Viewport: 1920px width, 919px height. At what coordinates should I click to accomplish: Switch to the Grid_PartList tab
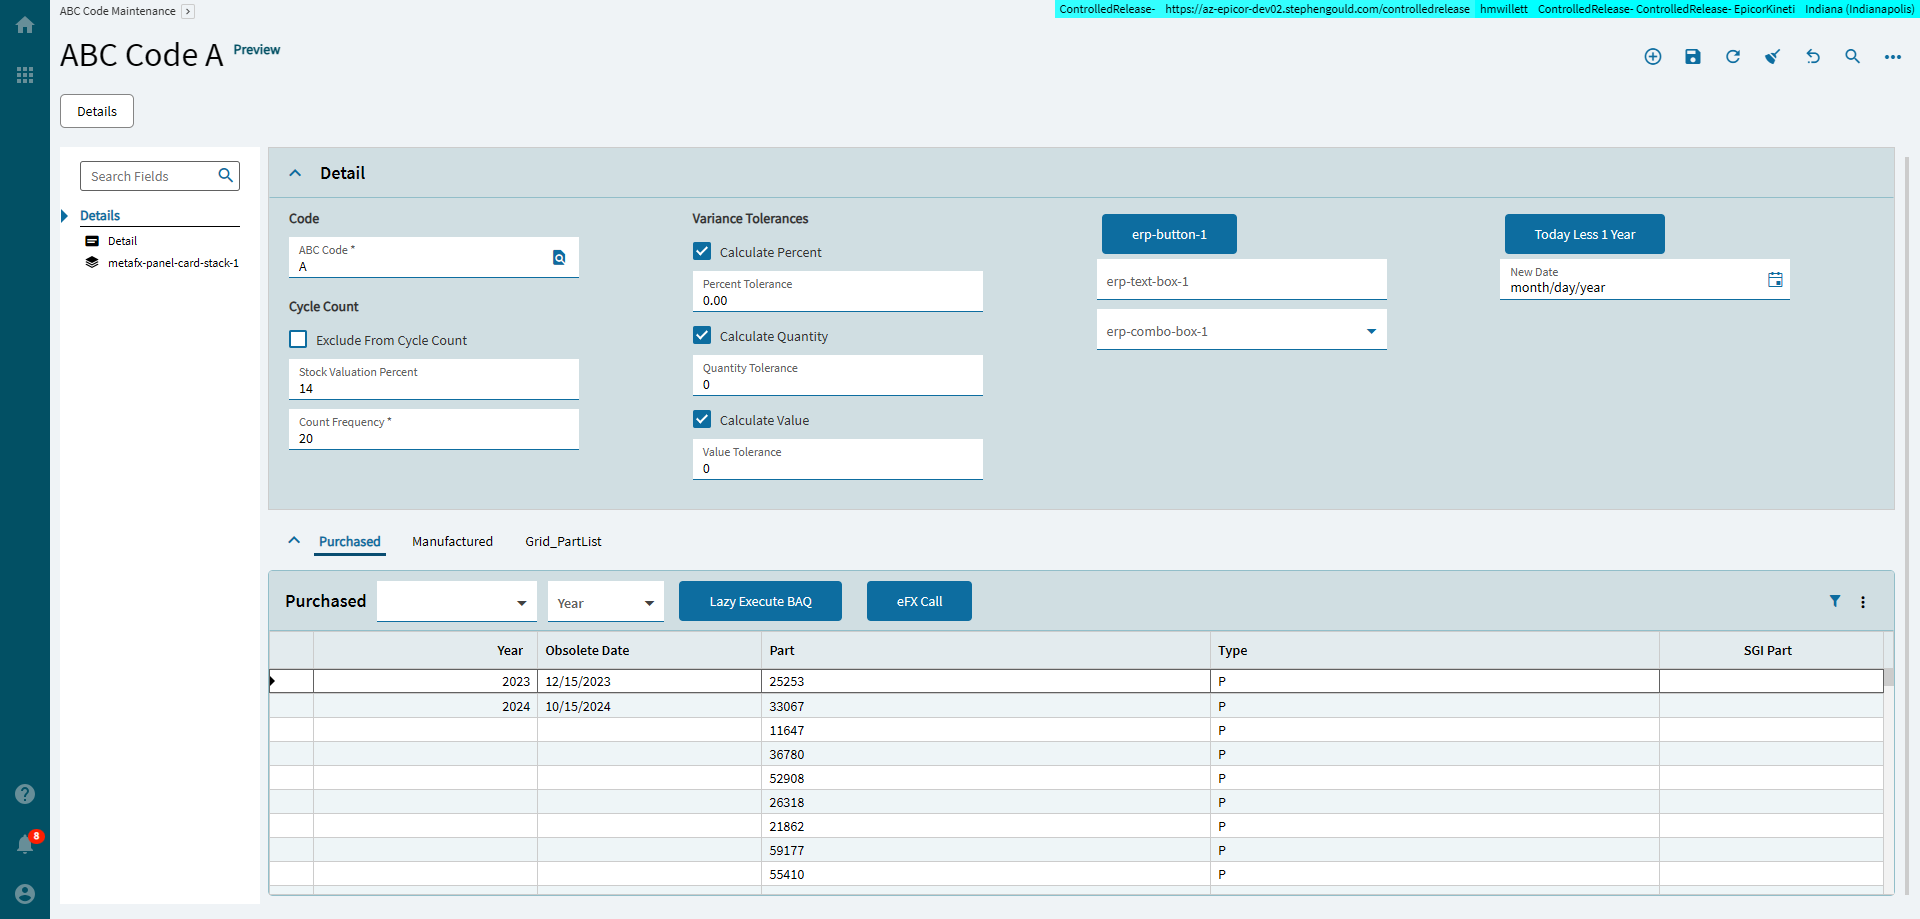563,541
